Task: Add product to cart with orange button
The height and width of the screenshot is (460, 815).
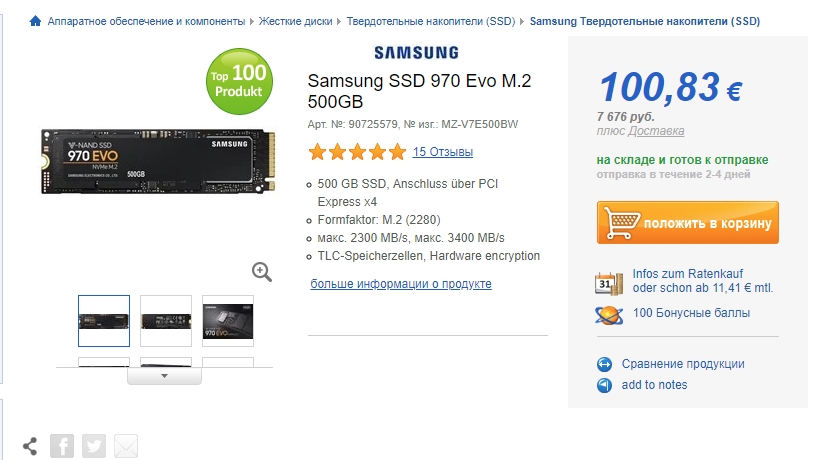Action: tap(688, 222)
